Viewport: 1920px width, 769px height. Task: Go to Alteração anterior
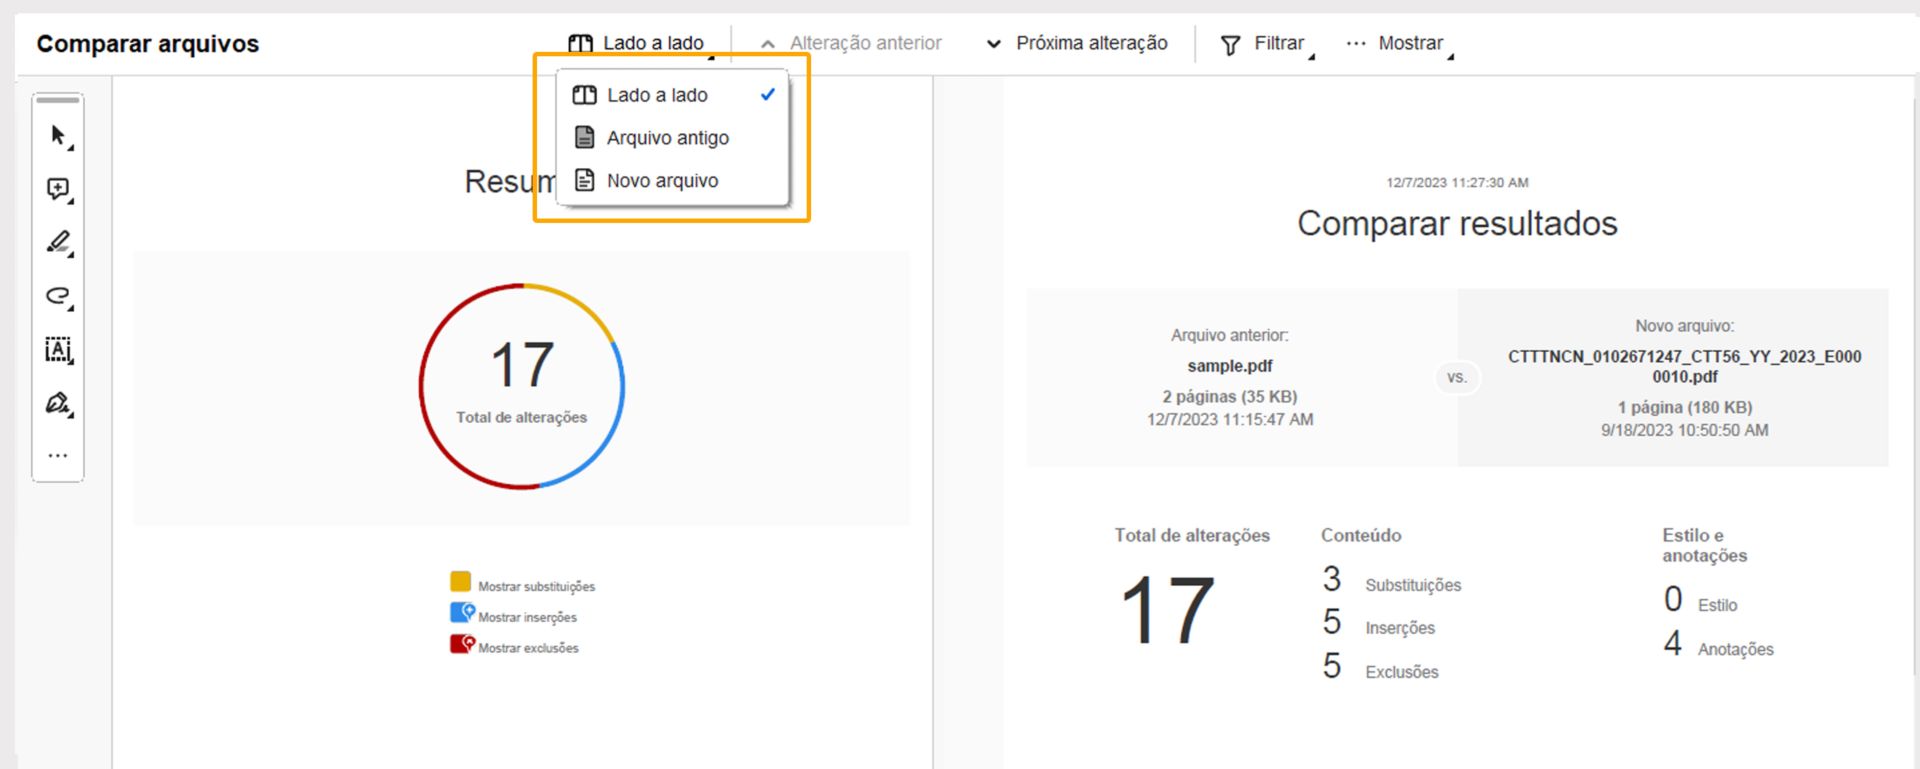[x=851, y=43]
